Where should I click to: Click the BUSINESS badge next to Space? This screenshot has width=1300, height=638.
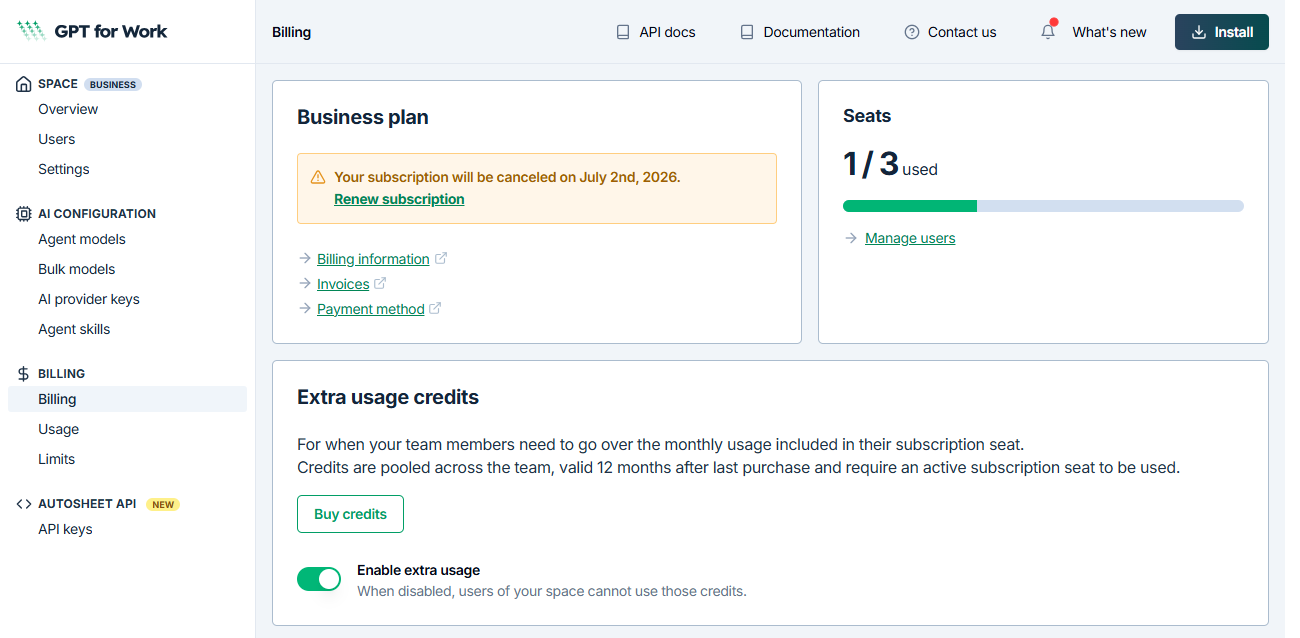click(113, 85)
